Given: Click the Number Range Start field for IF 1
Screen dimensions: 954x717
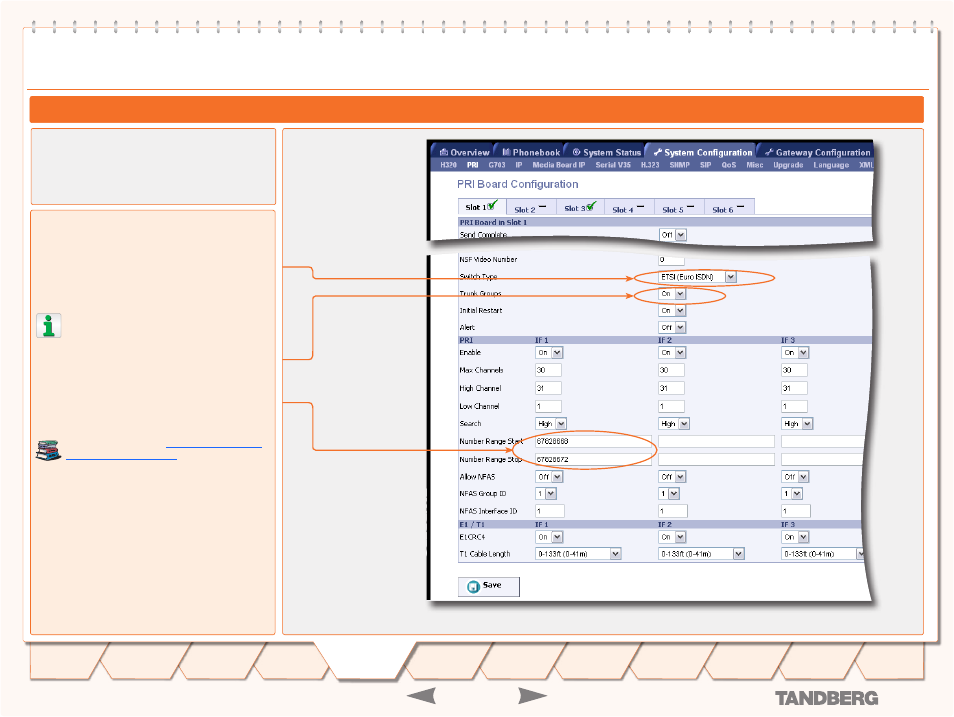Looking at the screenshot, I should [593, 442].
